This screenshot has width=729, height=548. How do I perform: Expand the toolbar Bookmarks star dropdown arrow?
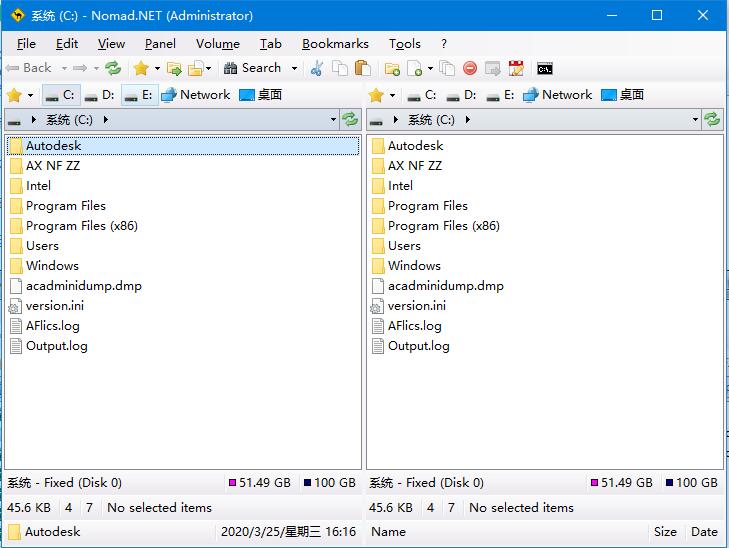[x=157, y=69]
